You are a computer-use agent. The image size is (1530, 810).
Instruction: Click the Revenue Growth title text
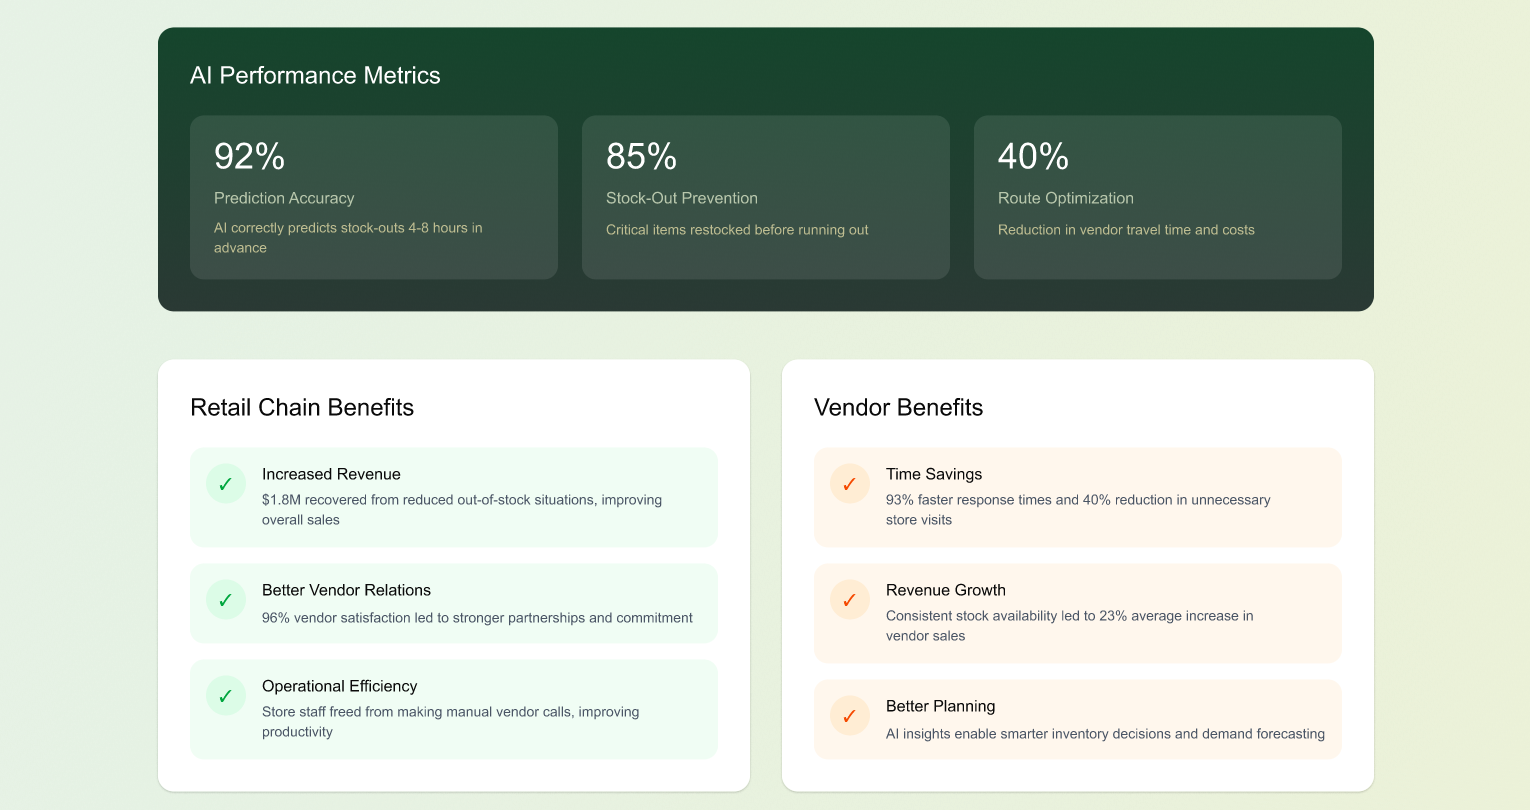(x=945, y=590)
